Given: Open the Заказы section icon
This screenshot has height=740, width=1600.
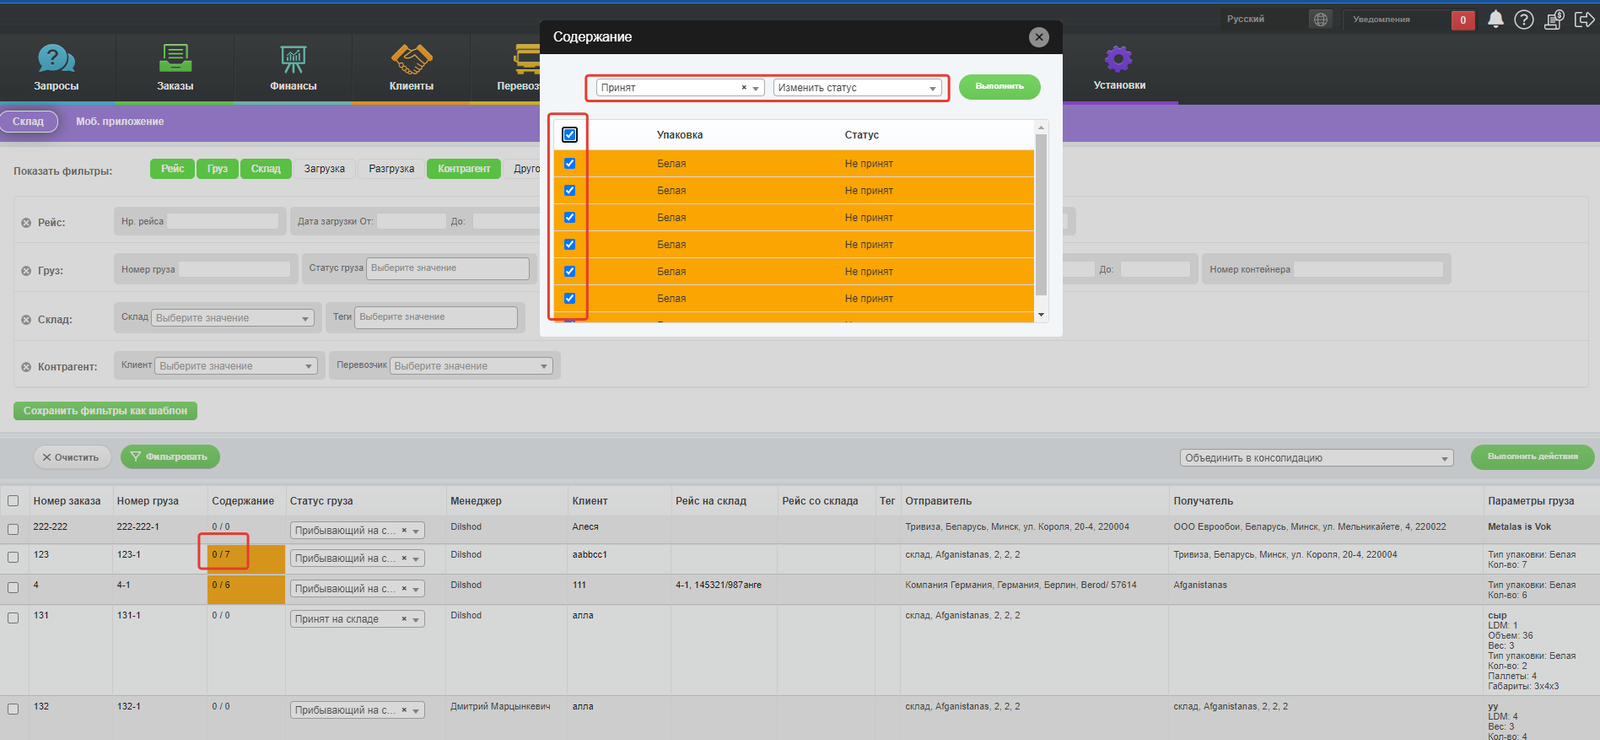Looking at the screenshot, I should pyautogui.click(x=175, y=59).
